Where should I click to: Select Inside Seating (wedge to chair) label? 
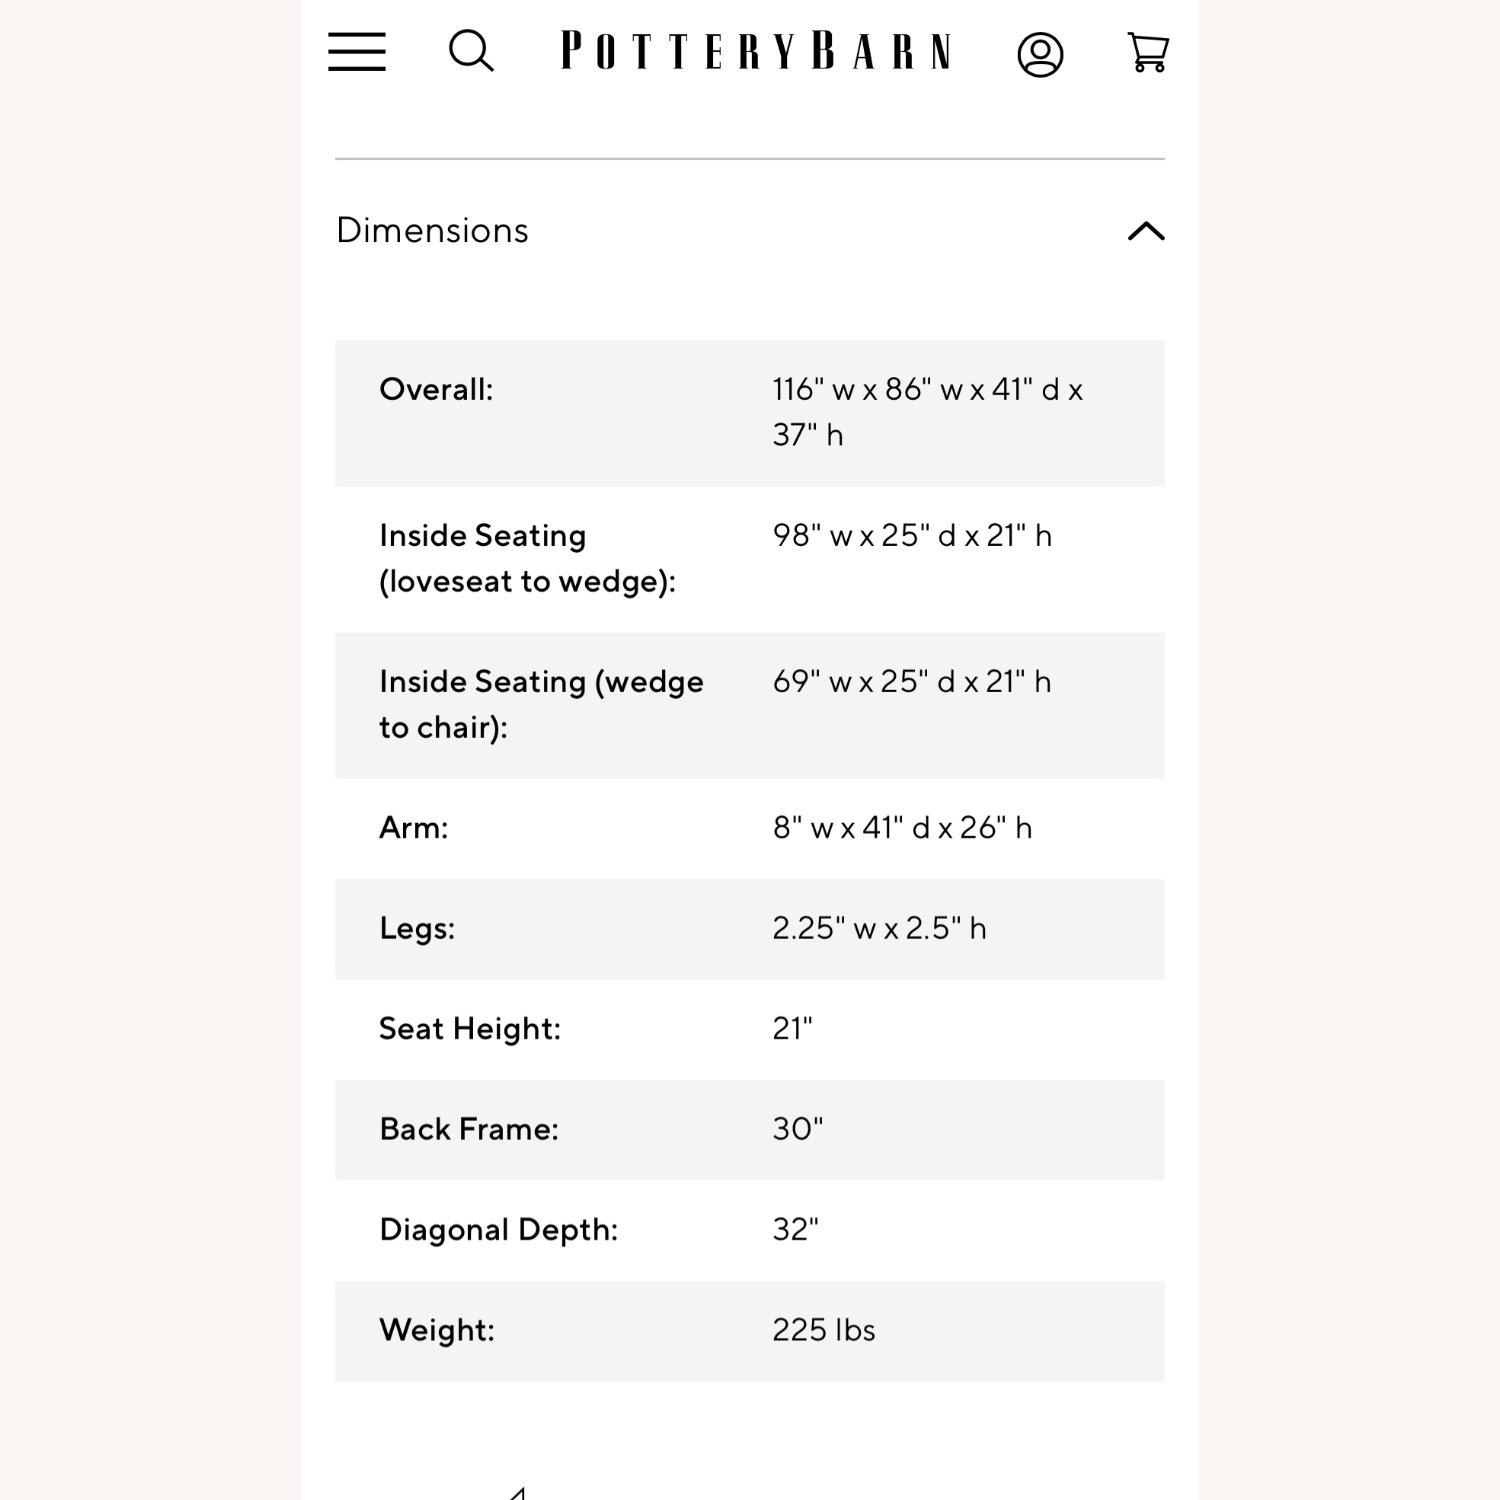point(541,704)
